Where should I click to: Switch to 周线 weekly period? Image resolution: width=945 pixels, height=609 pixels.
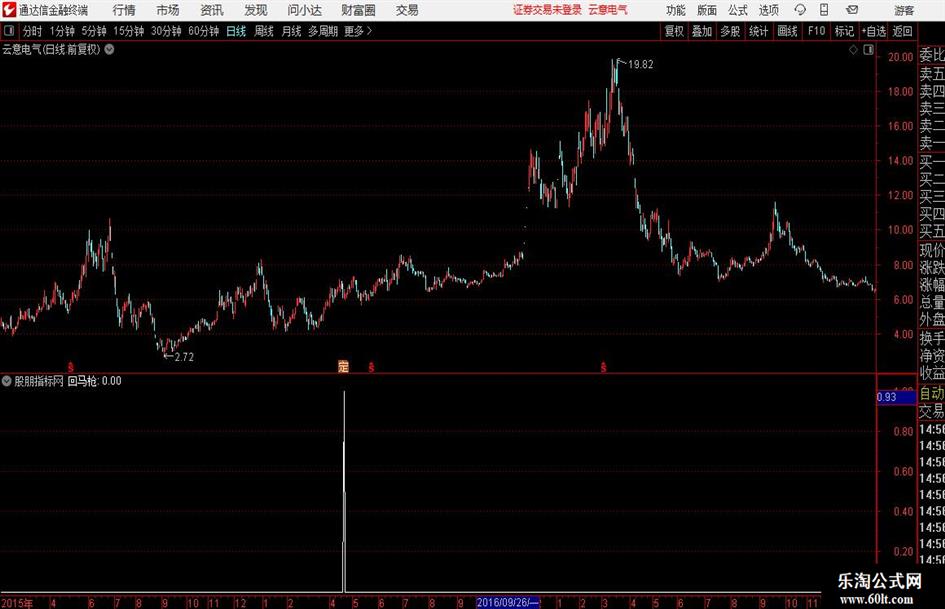point(264,31)
